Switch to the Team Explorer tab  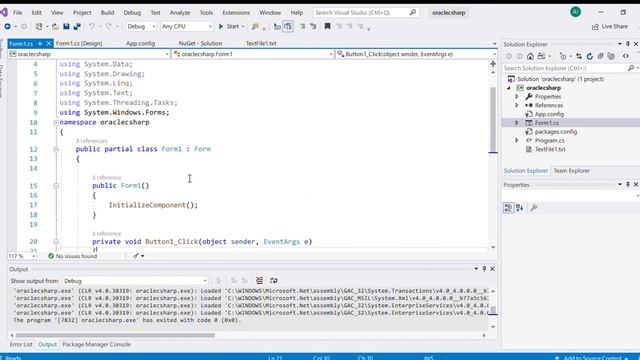coord(571,171)
